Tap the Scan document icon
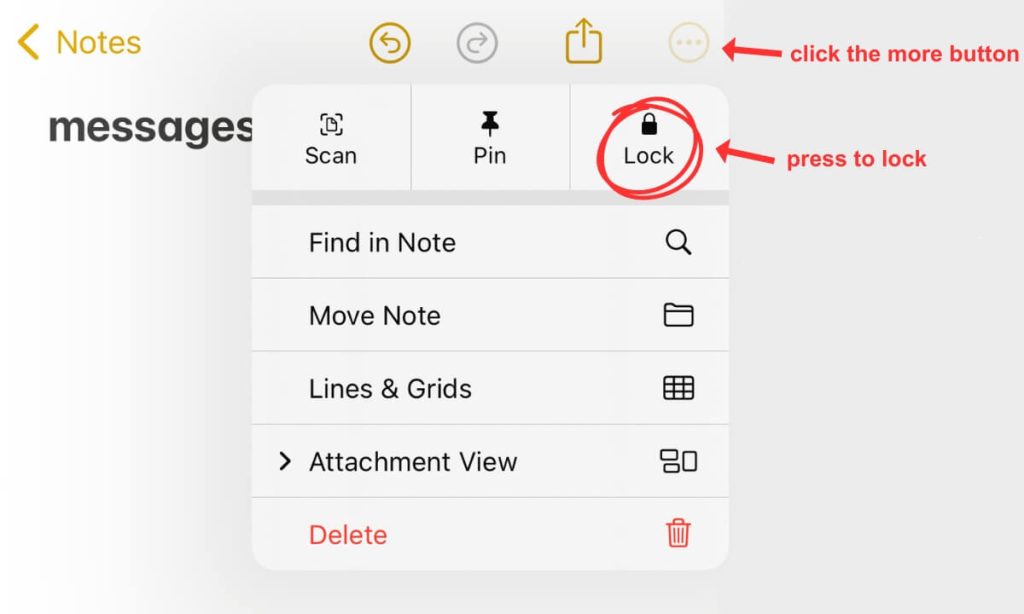This screenshot has width=1024, height=614. [331, 125]
